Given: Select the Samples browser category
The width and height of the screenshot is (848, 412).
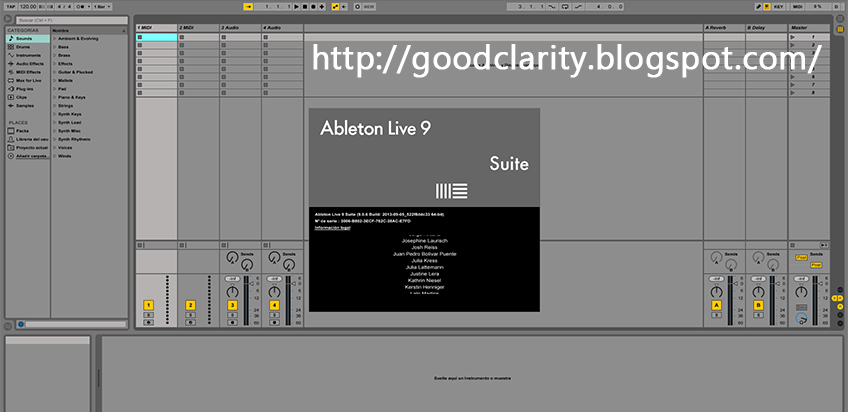Looking at the screenshot, I should click(28, 105).
